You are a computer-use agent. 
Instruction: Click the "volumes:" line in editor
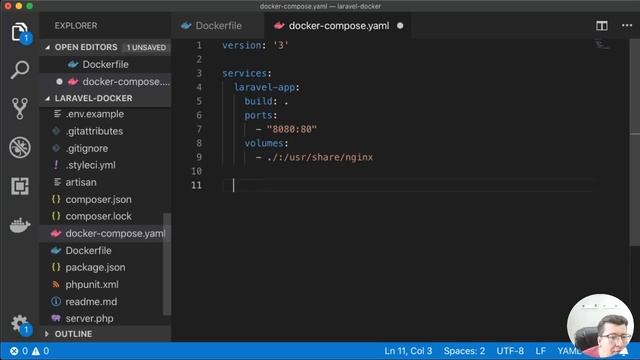click(266, 143)
